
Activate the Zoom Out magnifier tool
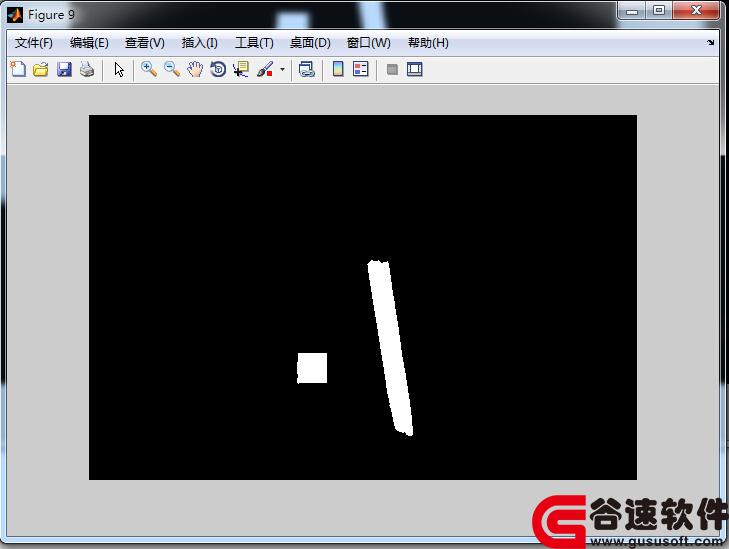pos(172,69)
